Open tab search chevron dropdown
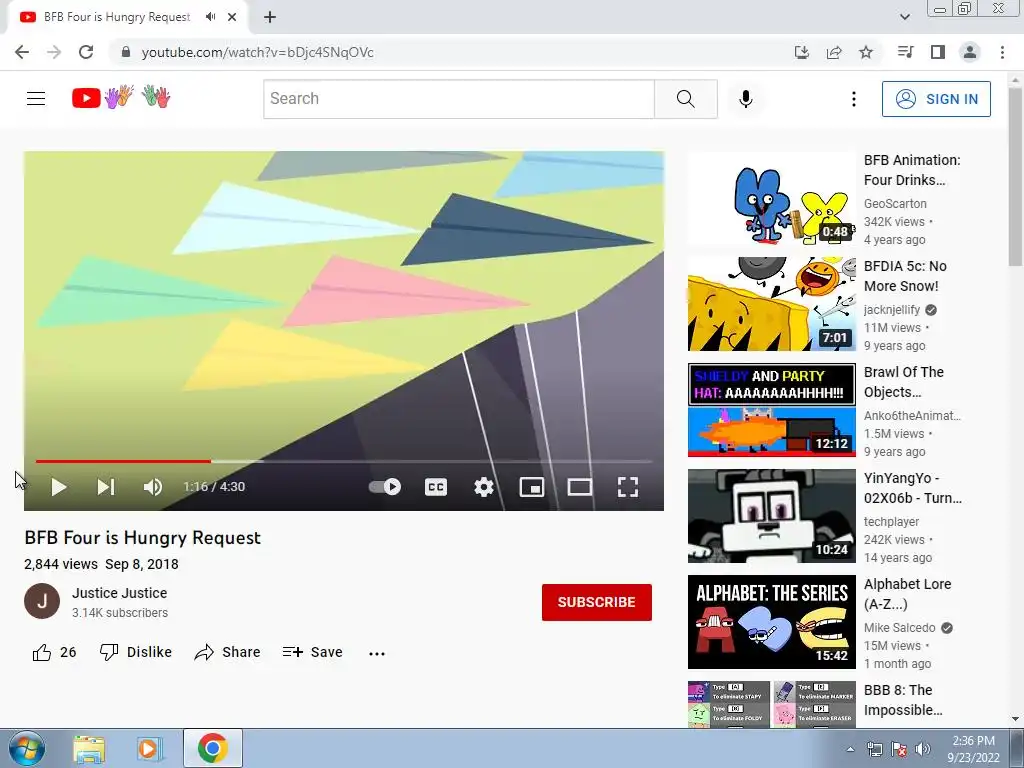The width and height of the screenshot is (1024, 768). (904, 17)
